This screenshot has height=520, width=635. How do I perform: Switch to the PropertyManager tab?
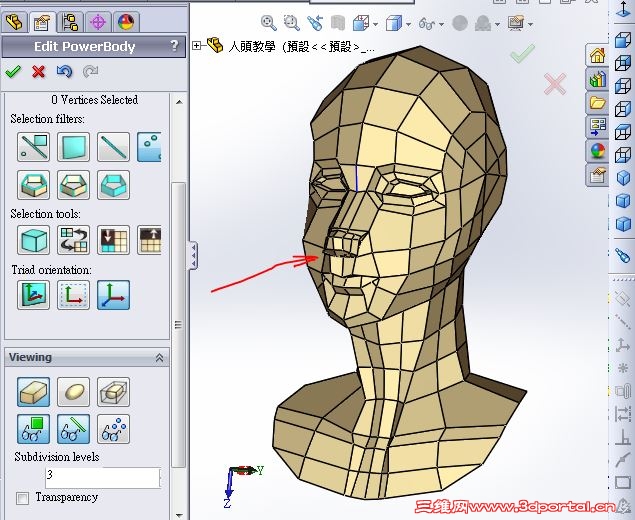coord(42,22)
